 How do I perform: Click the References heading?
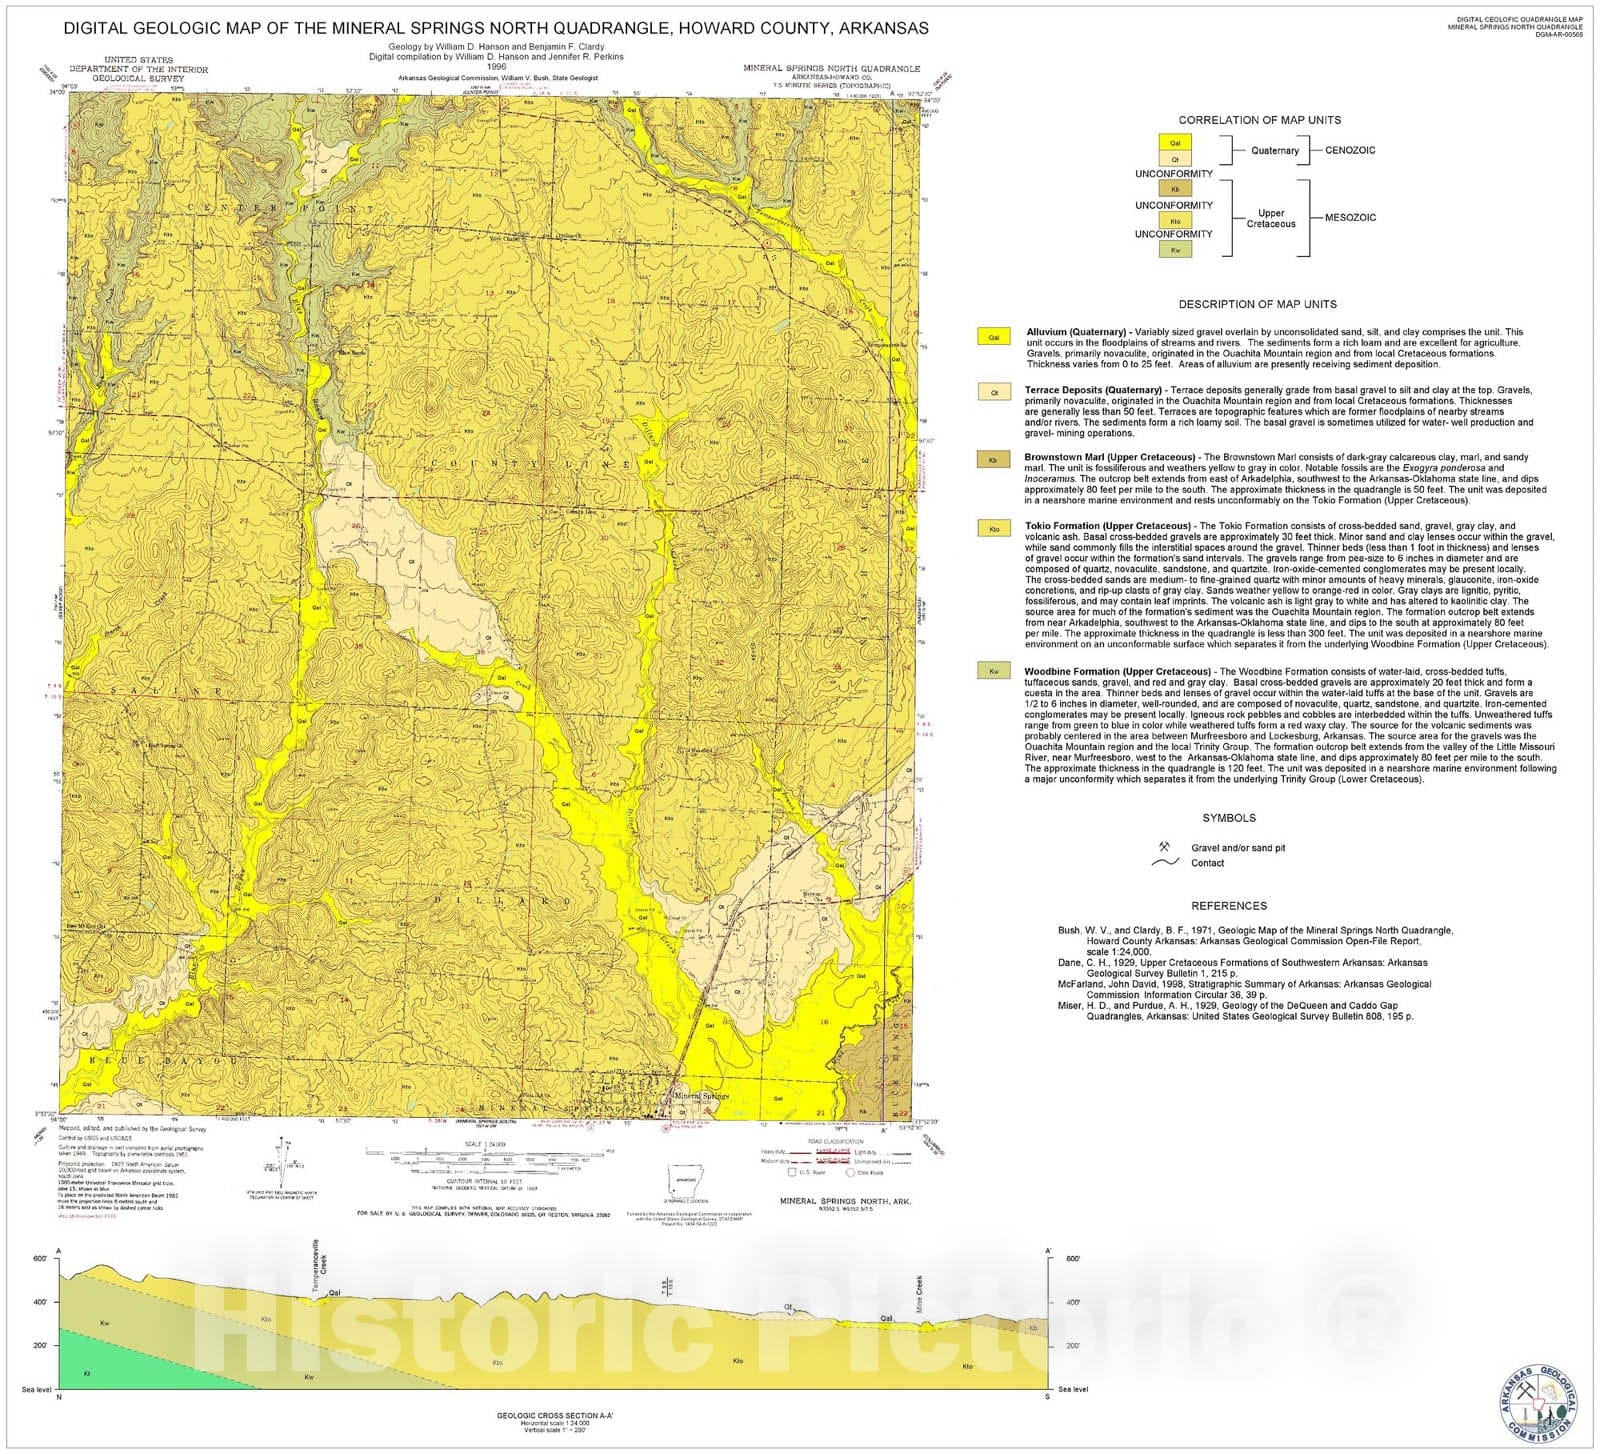pos(1229,906)
